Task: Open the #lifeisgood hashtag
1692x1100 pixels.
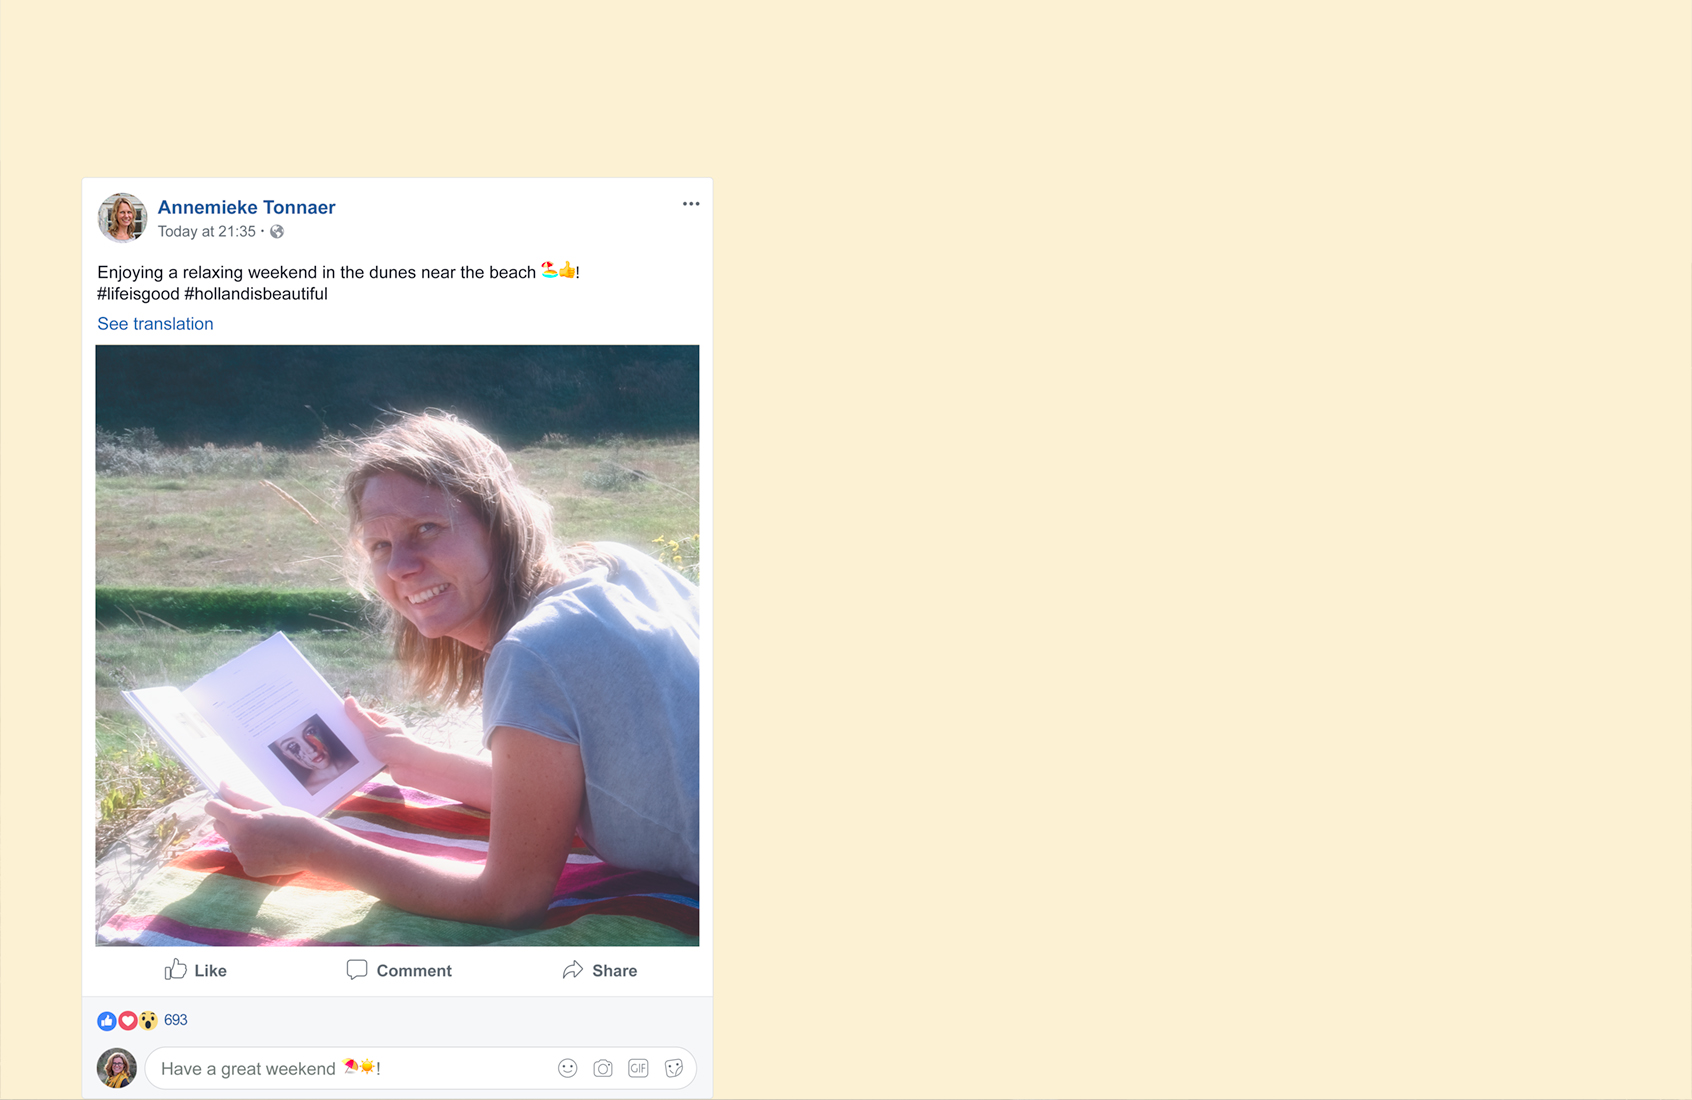Action: [138, 294]
